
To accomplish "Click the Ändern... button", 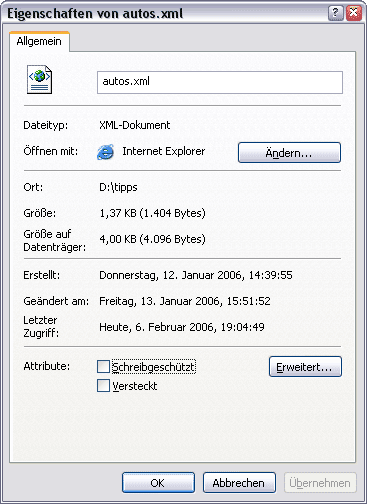I will 289,153.
